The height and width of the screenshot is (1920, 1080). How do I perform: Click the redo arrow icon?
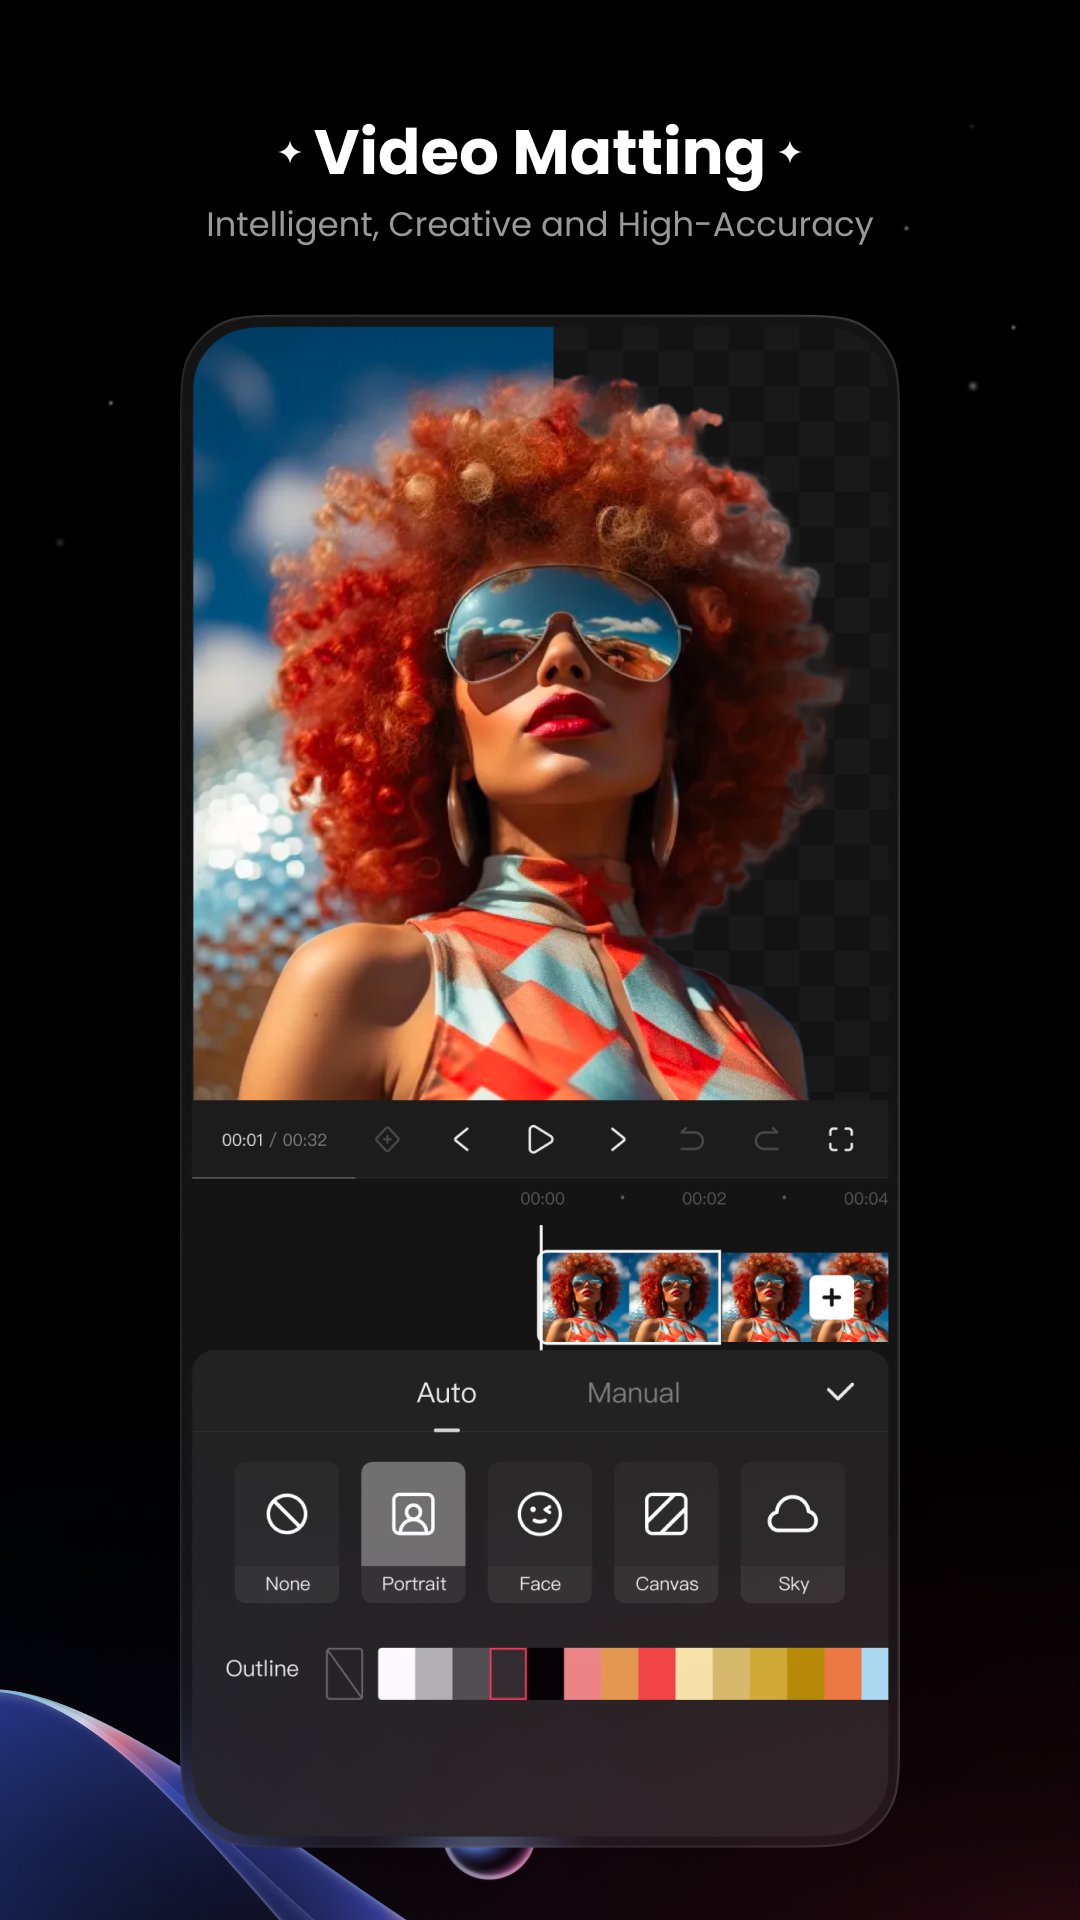coord(767,1139)
